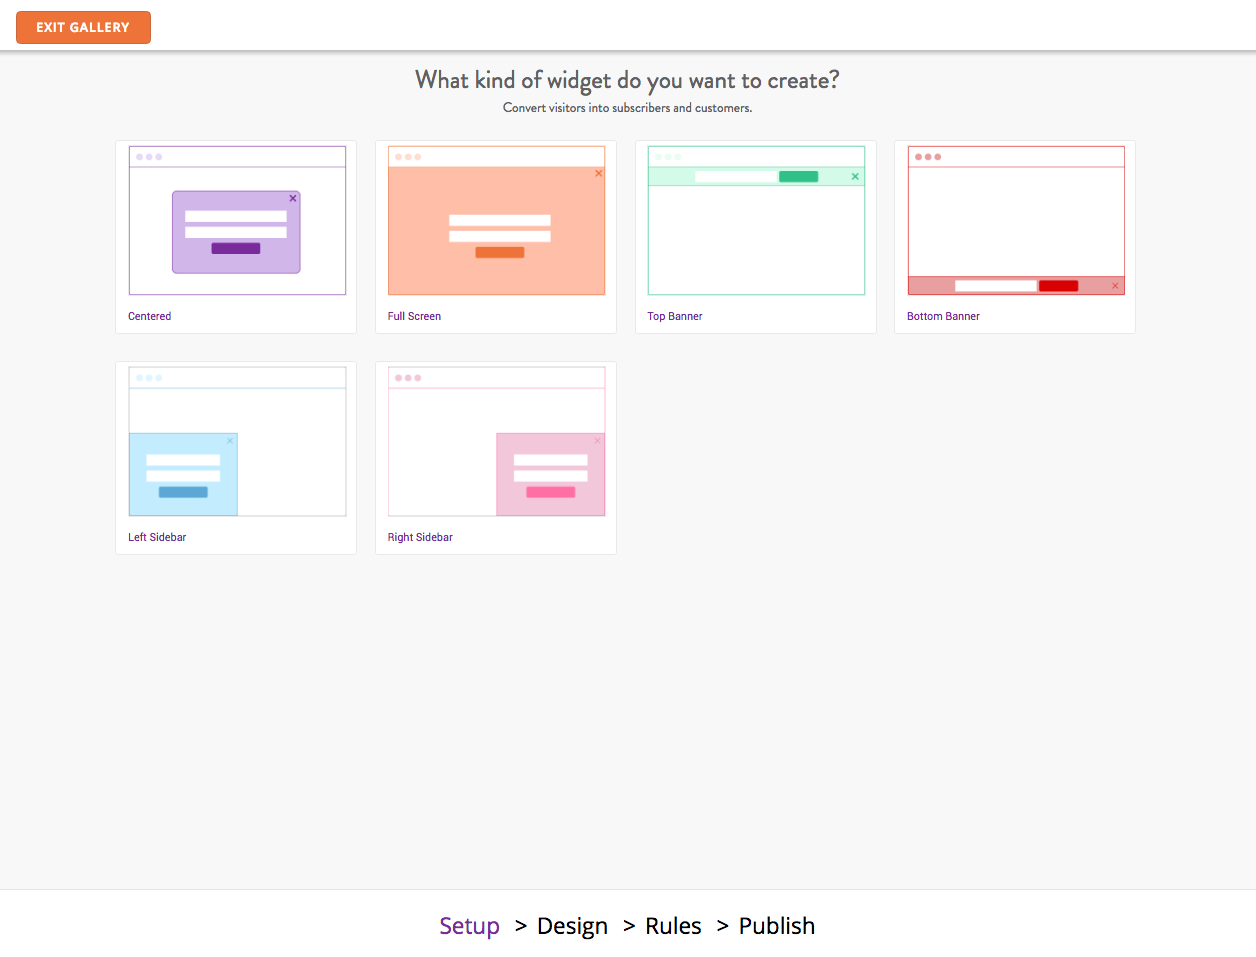Choose the Left Sidebar widget preview

click(237, 441)
